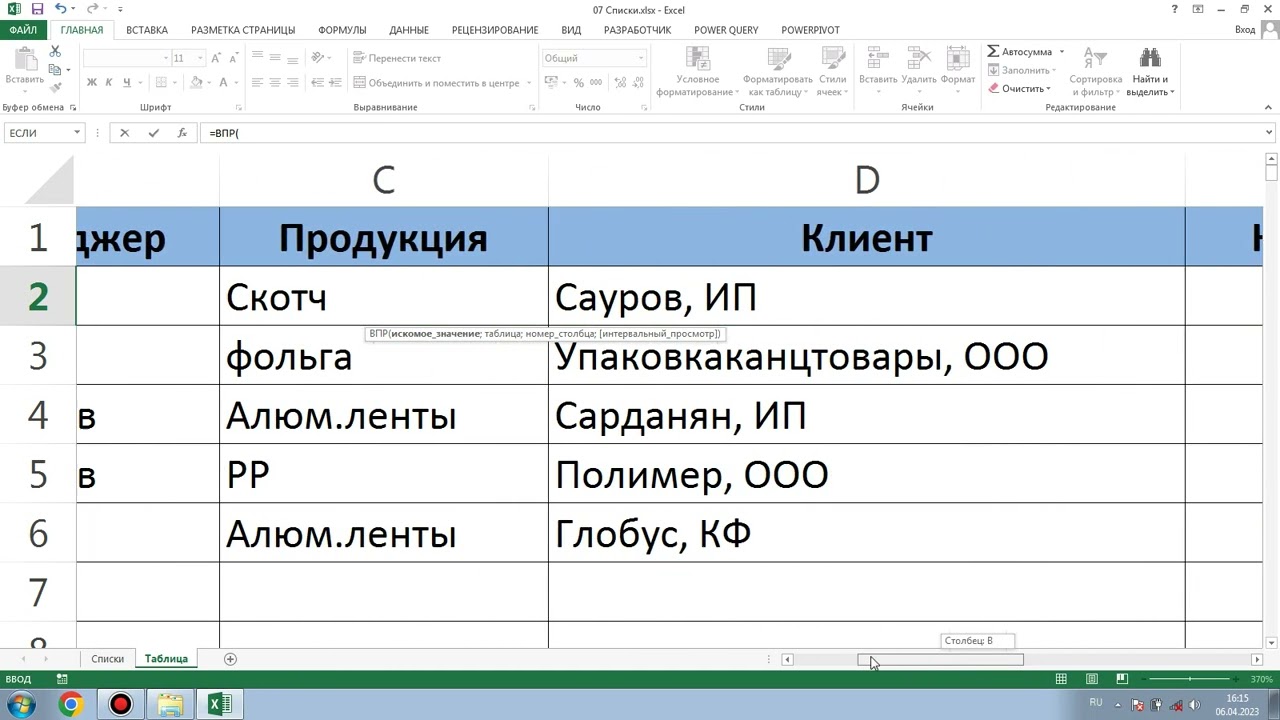Click the zoom slider in status bar

point(1189,679)
